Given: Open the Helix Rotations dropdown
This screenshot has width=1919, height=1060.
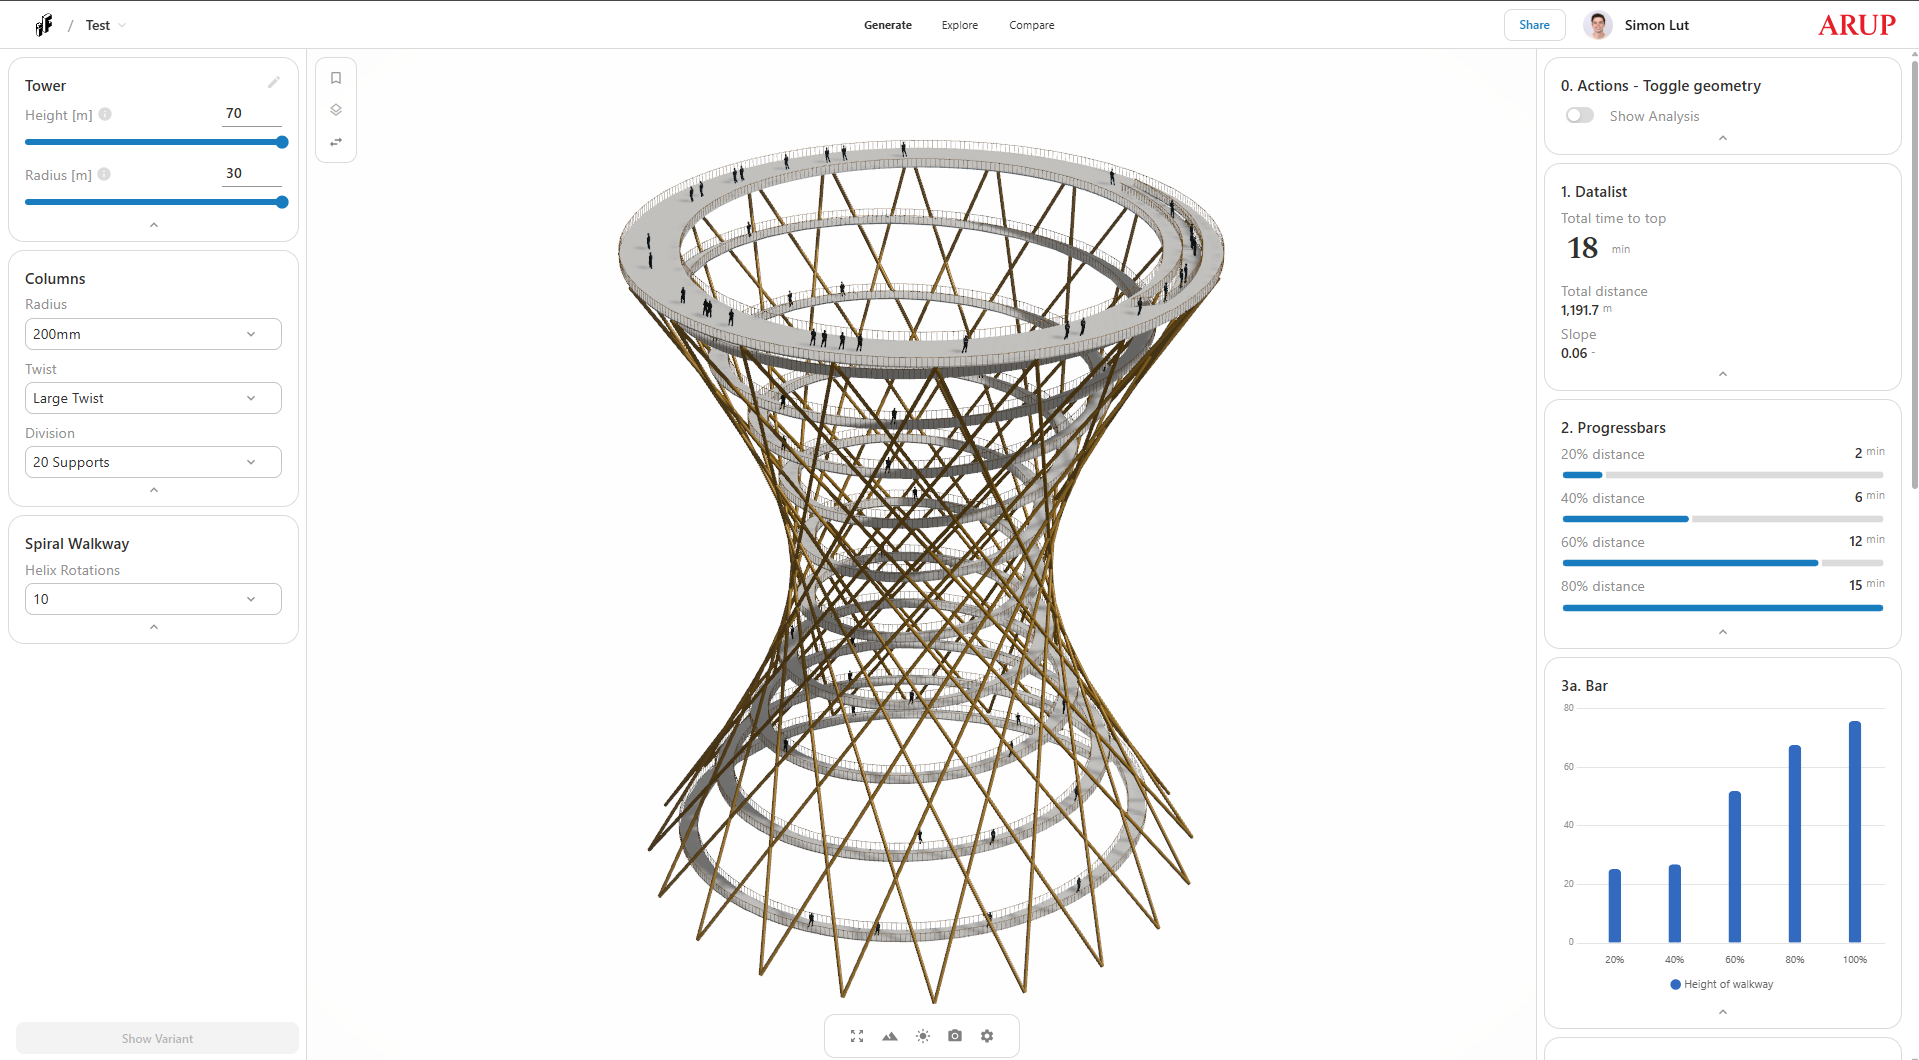Looking at the screenshot, I should 153,599.
